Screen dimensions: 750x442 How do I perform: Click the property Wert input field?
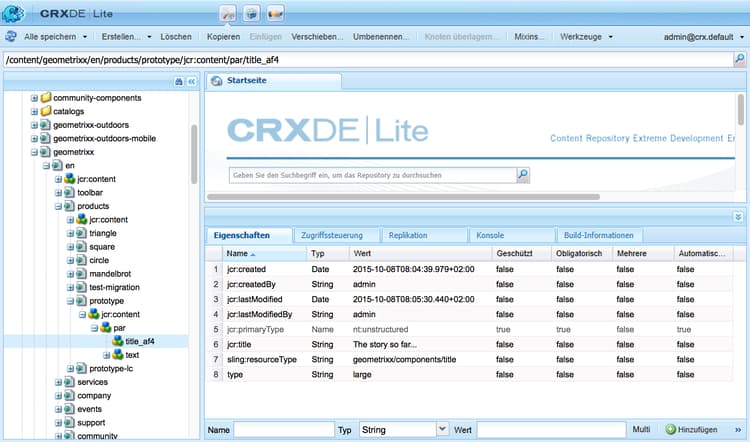[551, 430]
